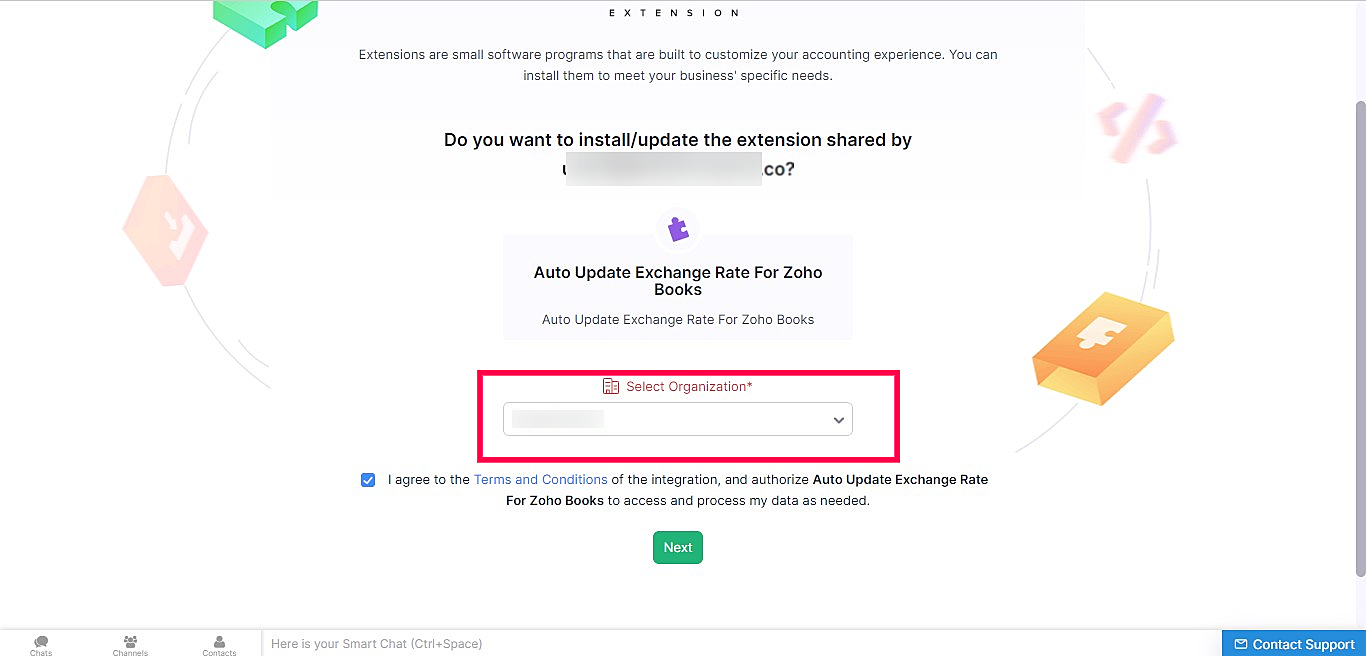This screenshot has width=1366, height=656.
Task: Open the Channels icon in bottom bar
Action: (130, 645)
